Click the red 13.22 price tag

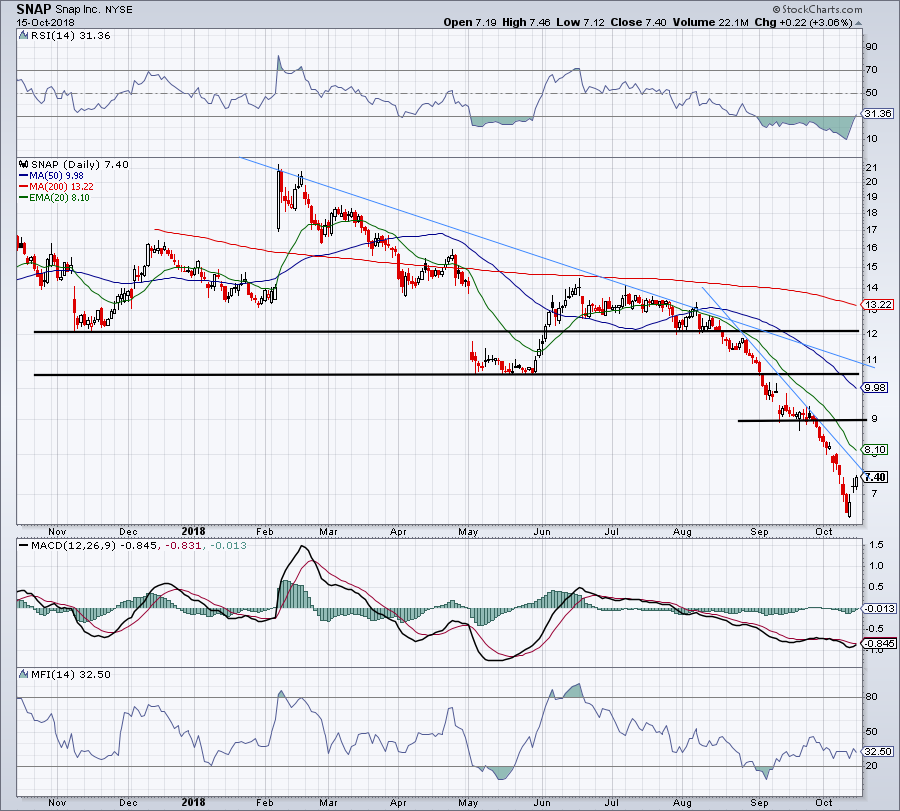(873, 304)
